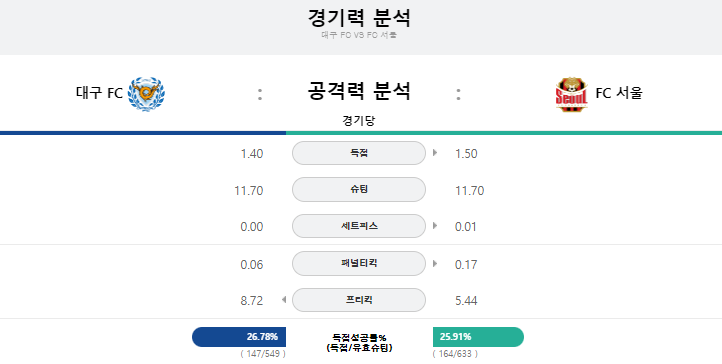Screen dimensions: 722x364
Task: Click the FC 서울 team name
Action: [x=619, y=93]
